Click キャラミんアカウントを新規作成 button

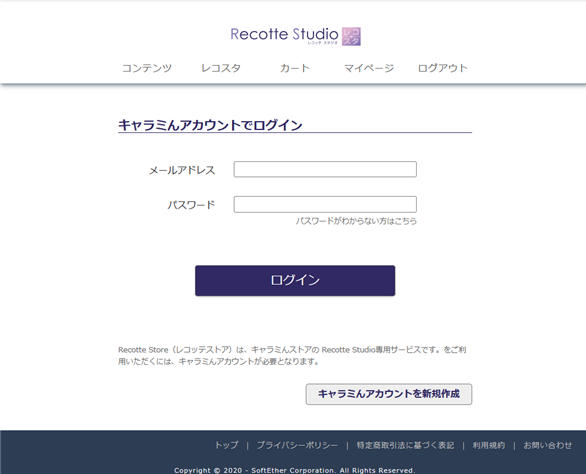pos(389,394)
